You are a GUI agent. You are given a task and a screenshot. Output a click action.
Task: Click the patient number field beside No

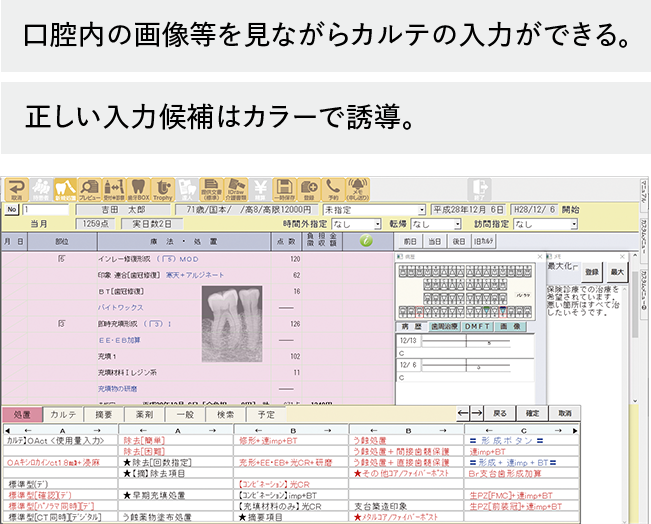pos(38,210)
